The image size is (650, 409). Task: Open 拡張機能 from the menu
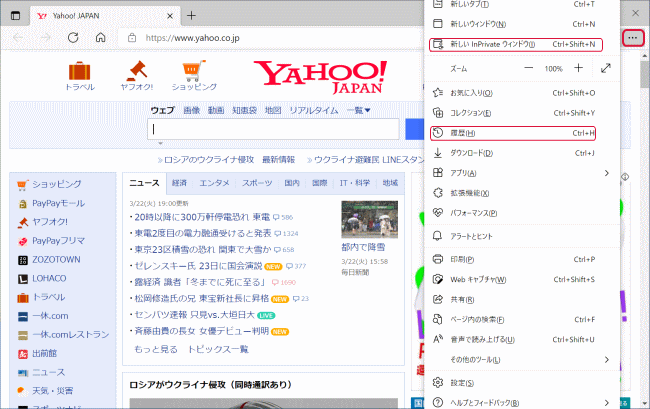521,193
